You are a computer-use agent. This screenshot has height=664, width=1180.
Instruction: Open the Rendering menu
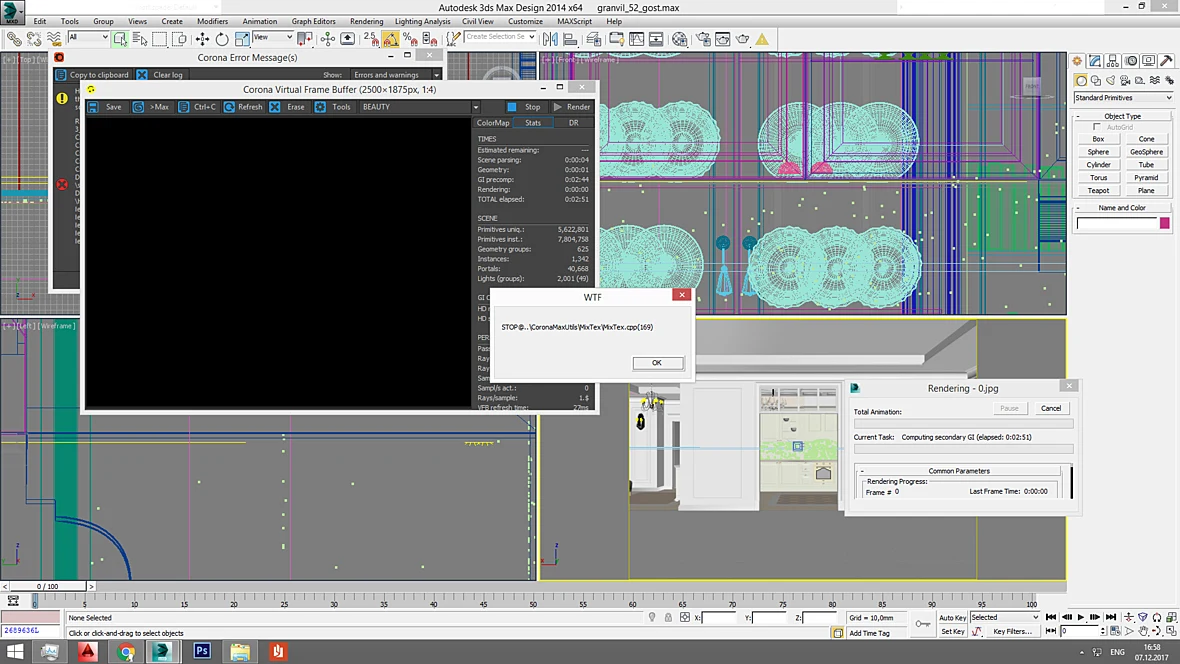coord(366,21)
